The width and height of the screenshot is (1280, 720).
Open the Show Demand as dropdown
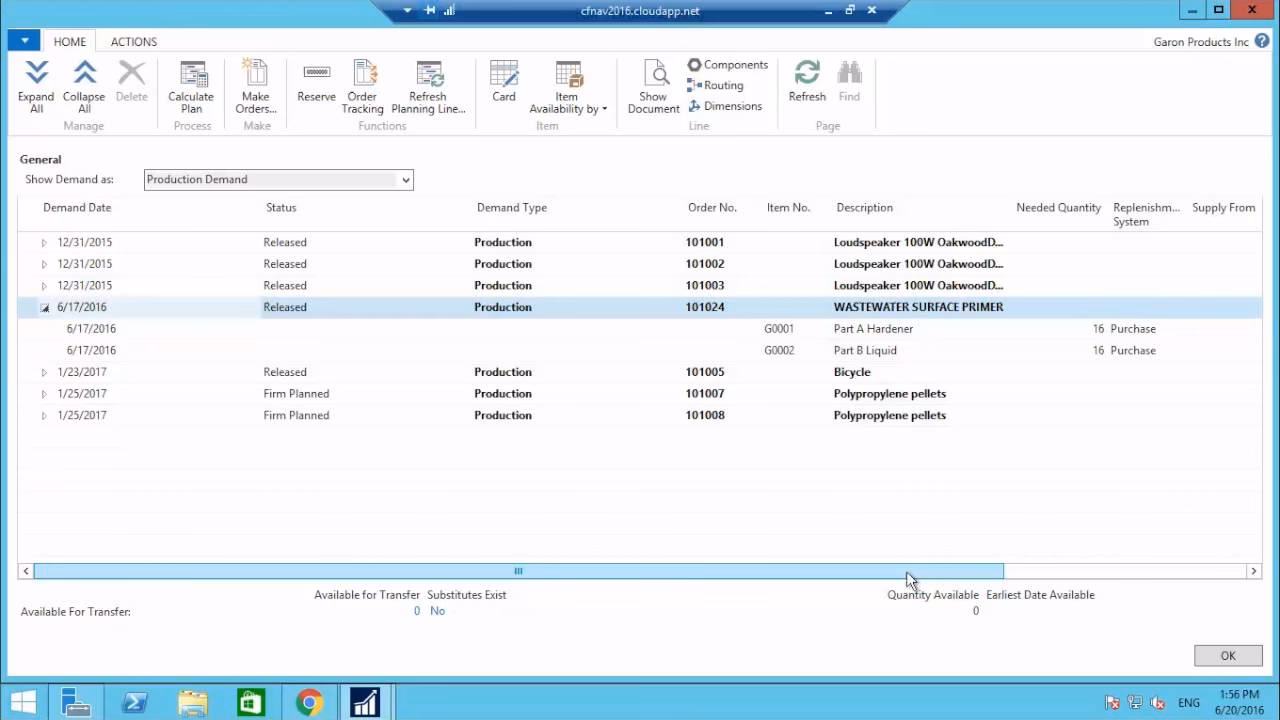click(x=405, y=179)
